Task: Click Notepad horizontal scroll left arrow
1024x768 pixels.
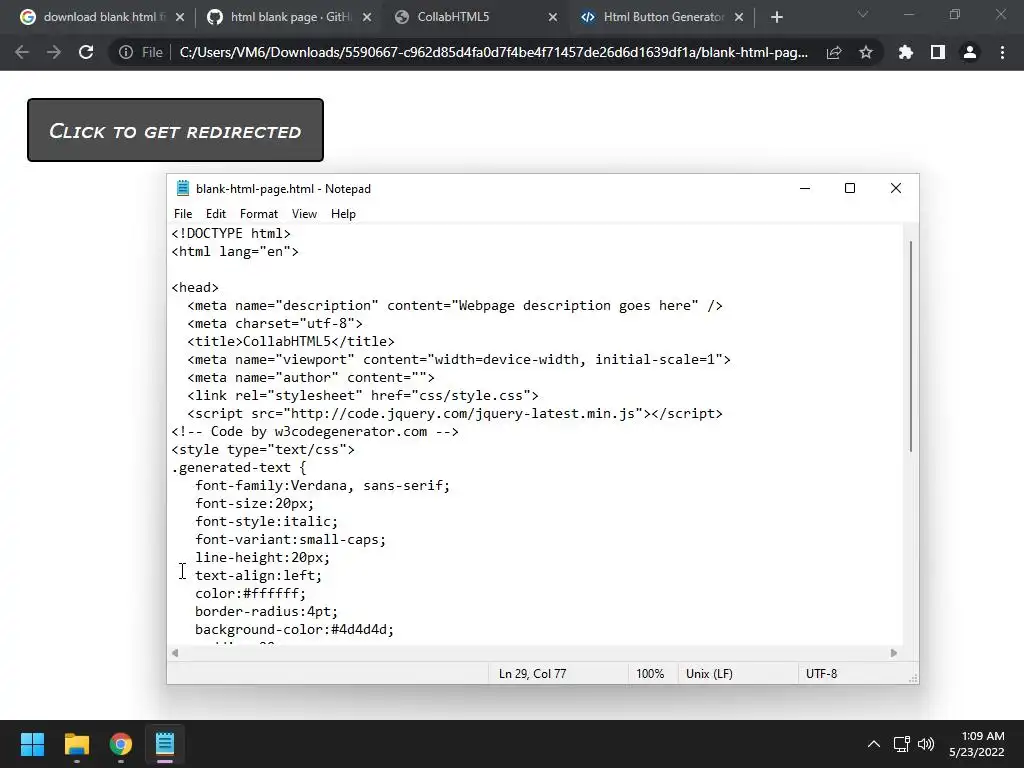Action: pos(175,652)
